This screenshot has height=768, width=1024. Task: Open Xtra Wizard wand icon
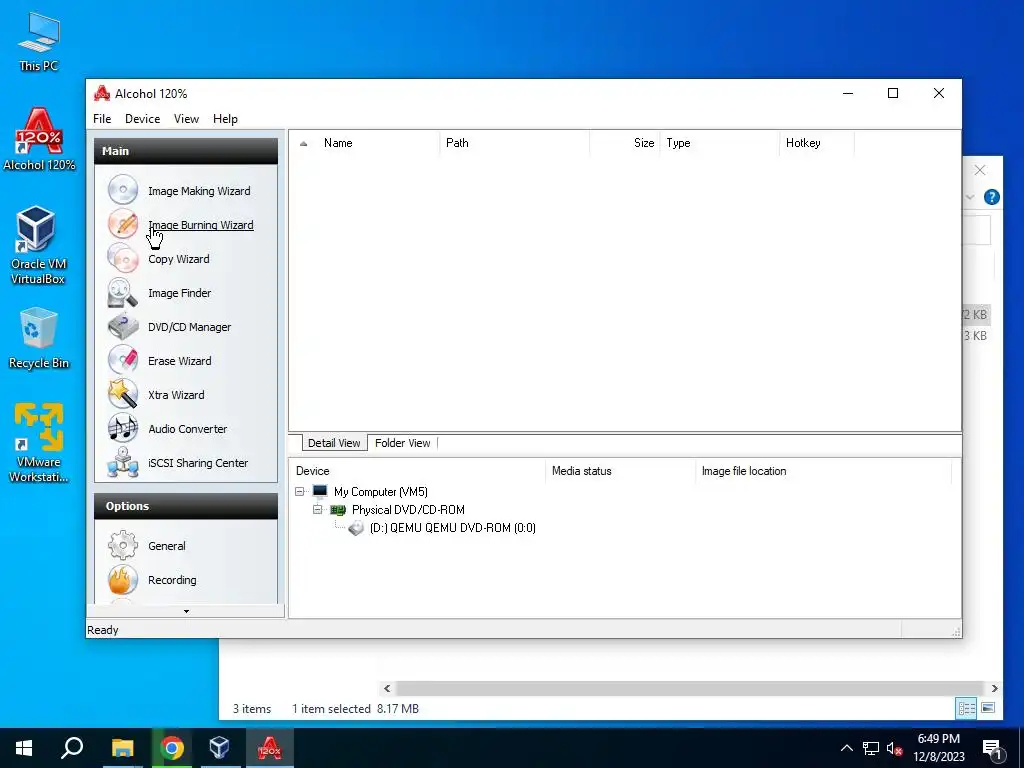123,394
